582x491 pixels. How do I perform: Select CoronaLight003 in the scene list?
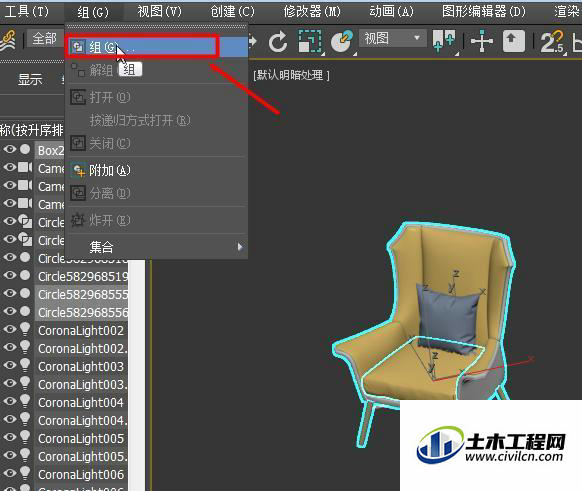pyautogui.click(x=81, y=366)
